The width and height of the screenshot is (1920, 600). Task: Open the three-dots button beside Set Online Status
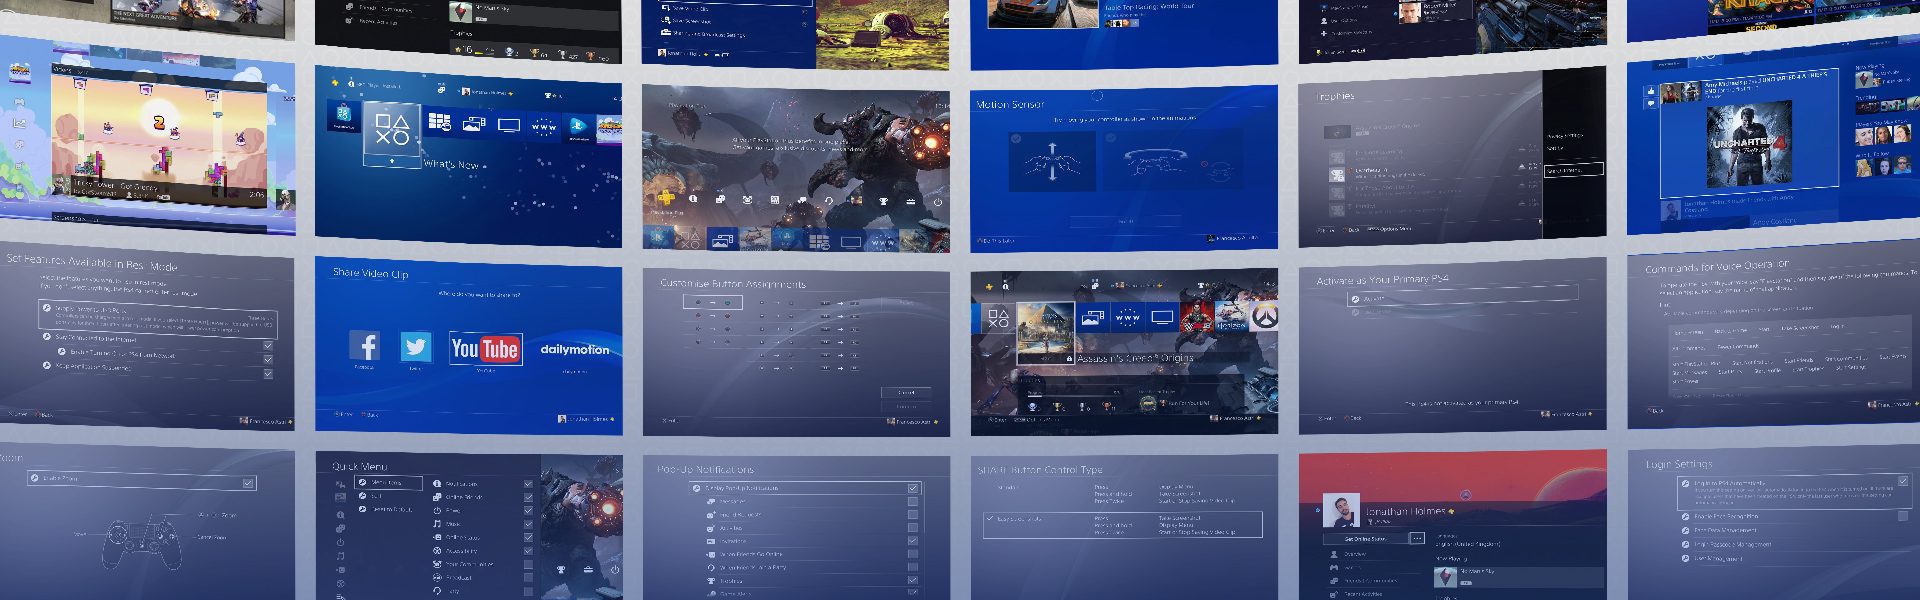click(x=1417, y=539)
